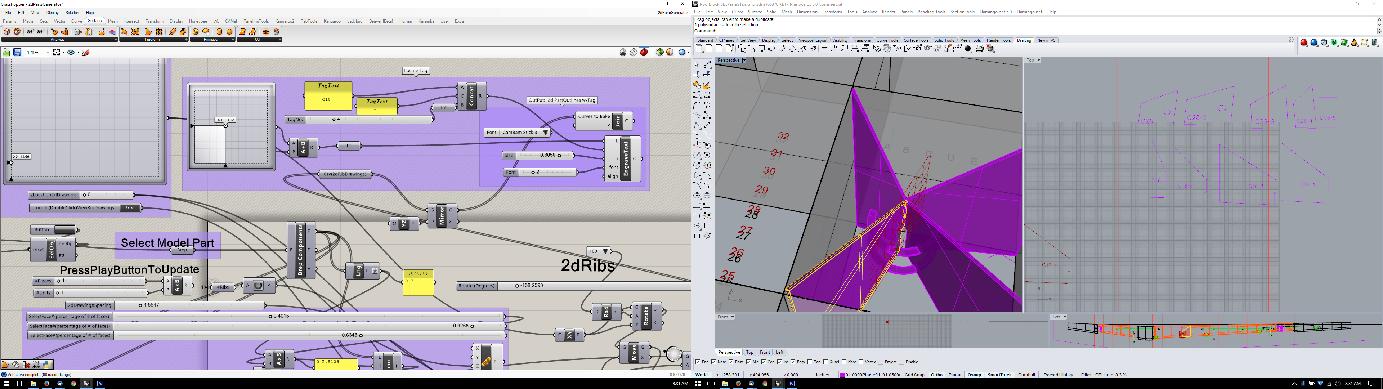Click the 'PressPlayButtonToUpdate' note text
This screenshot has width=1383, height=389.
click(x=129, y=270)
